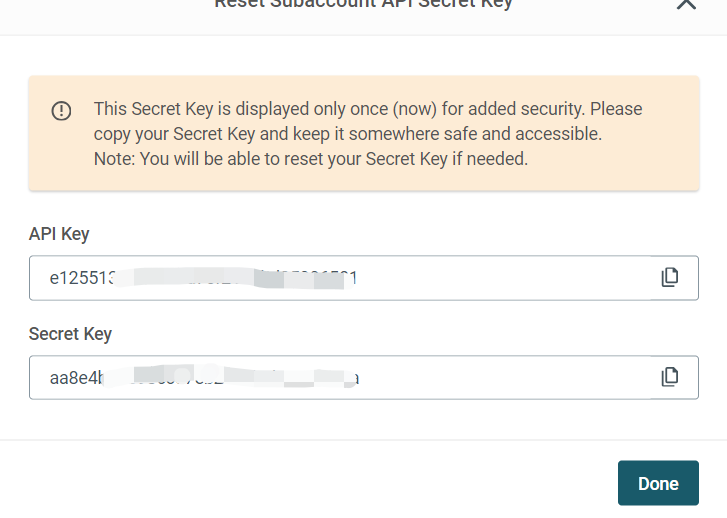Click the exclamation warning icon in banner

(61, 111)
